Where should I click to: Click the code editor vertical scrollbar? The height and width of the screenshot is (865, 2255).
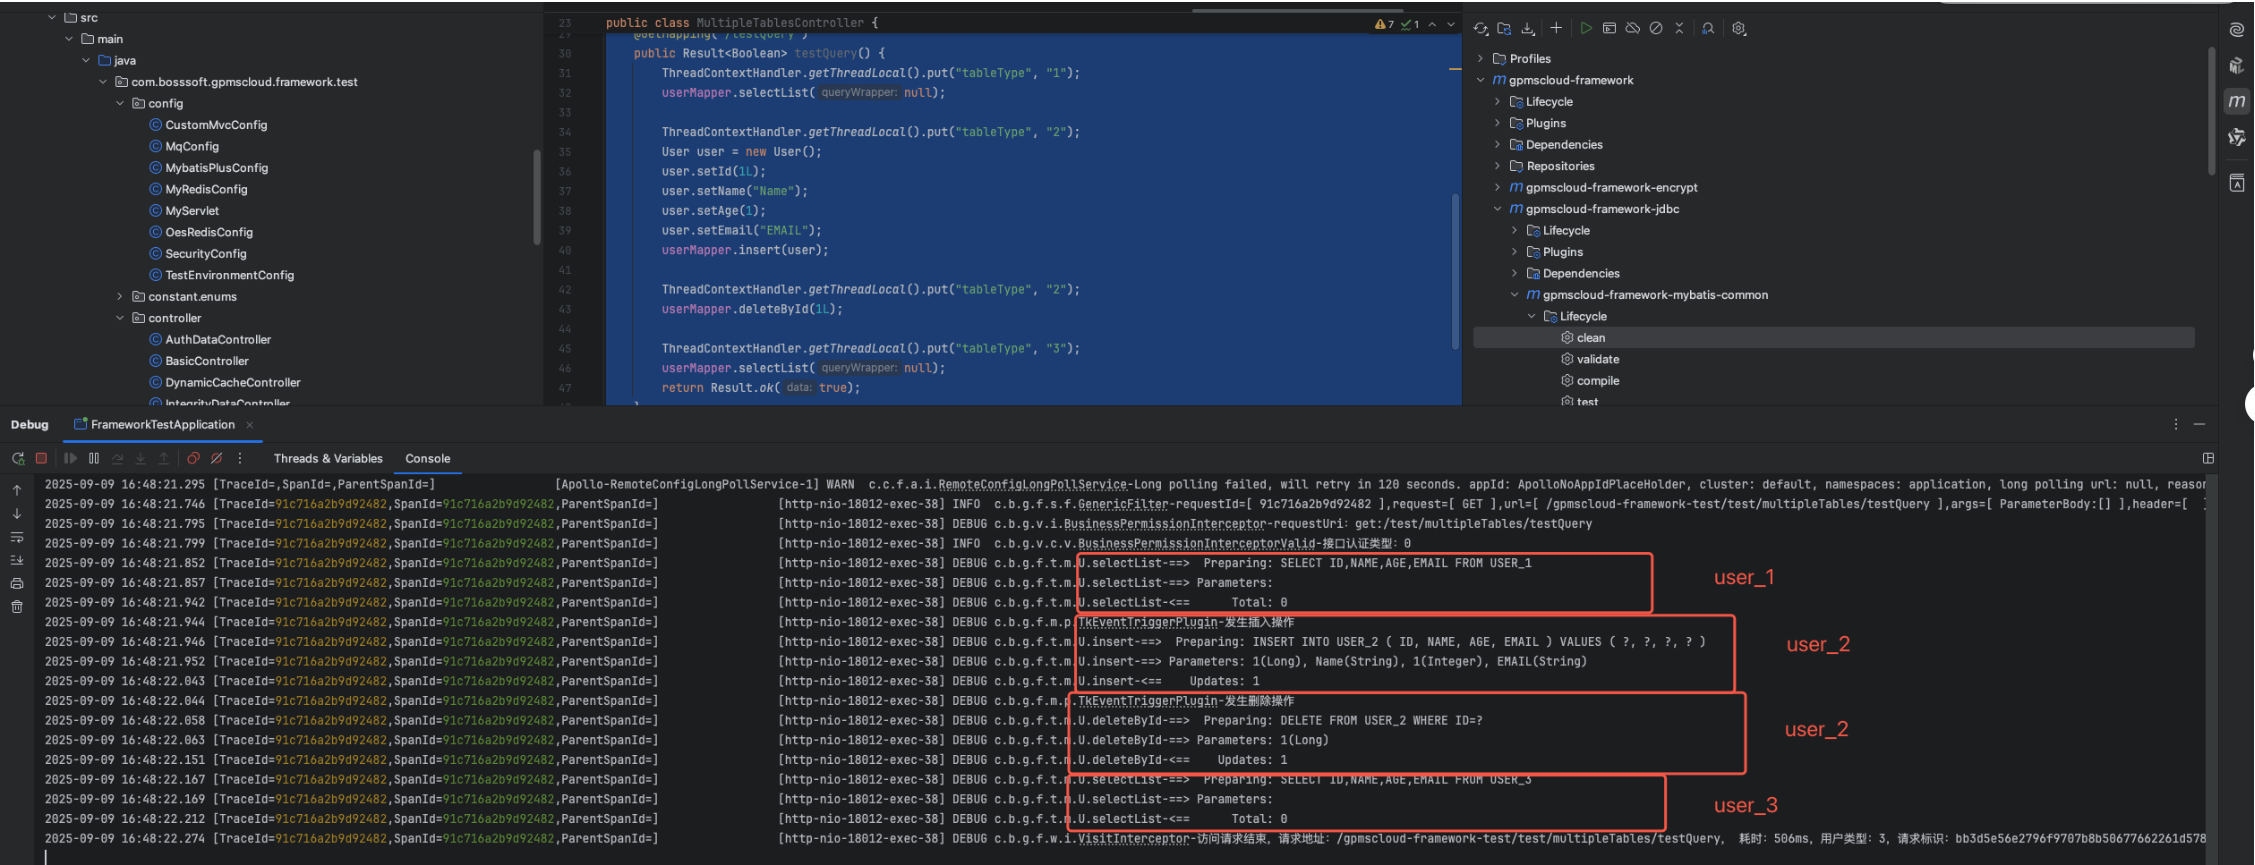coord(1456,270)
